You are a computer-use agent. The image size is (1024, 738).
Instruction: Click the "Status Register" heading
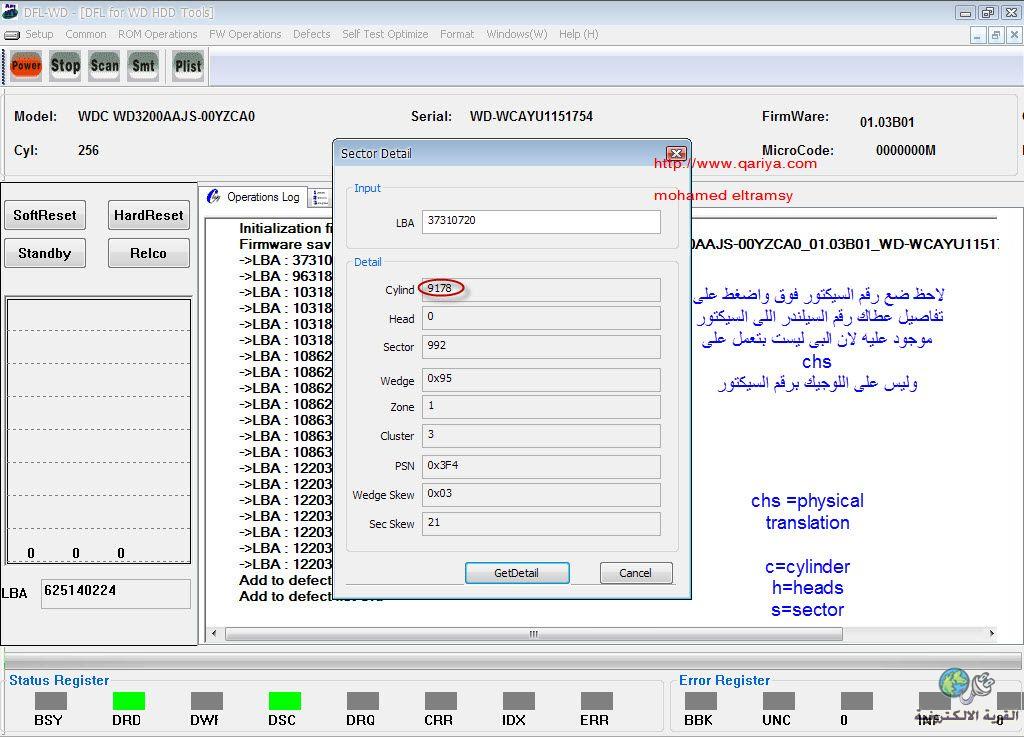pos(59,680)
